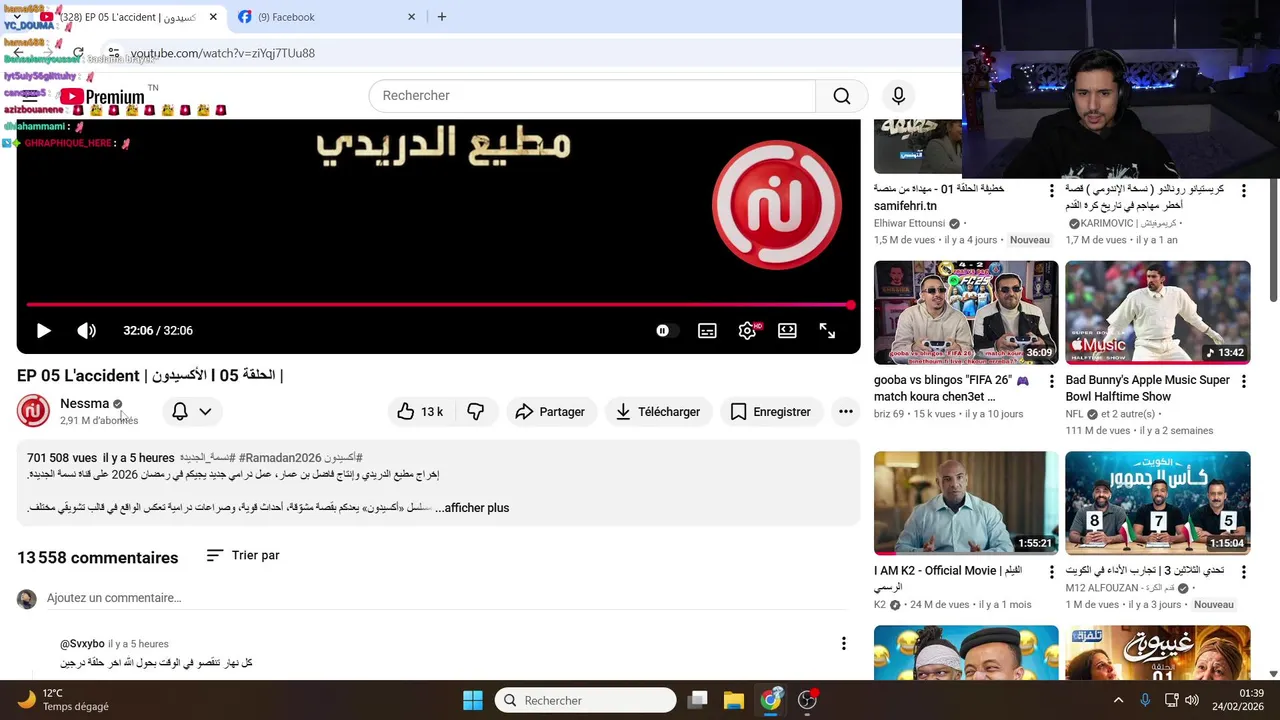
Task: Click the 701 508 vues text
Action: pyautogui.click(x=62, y=458)
